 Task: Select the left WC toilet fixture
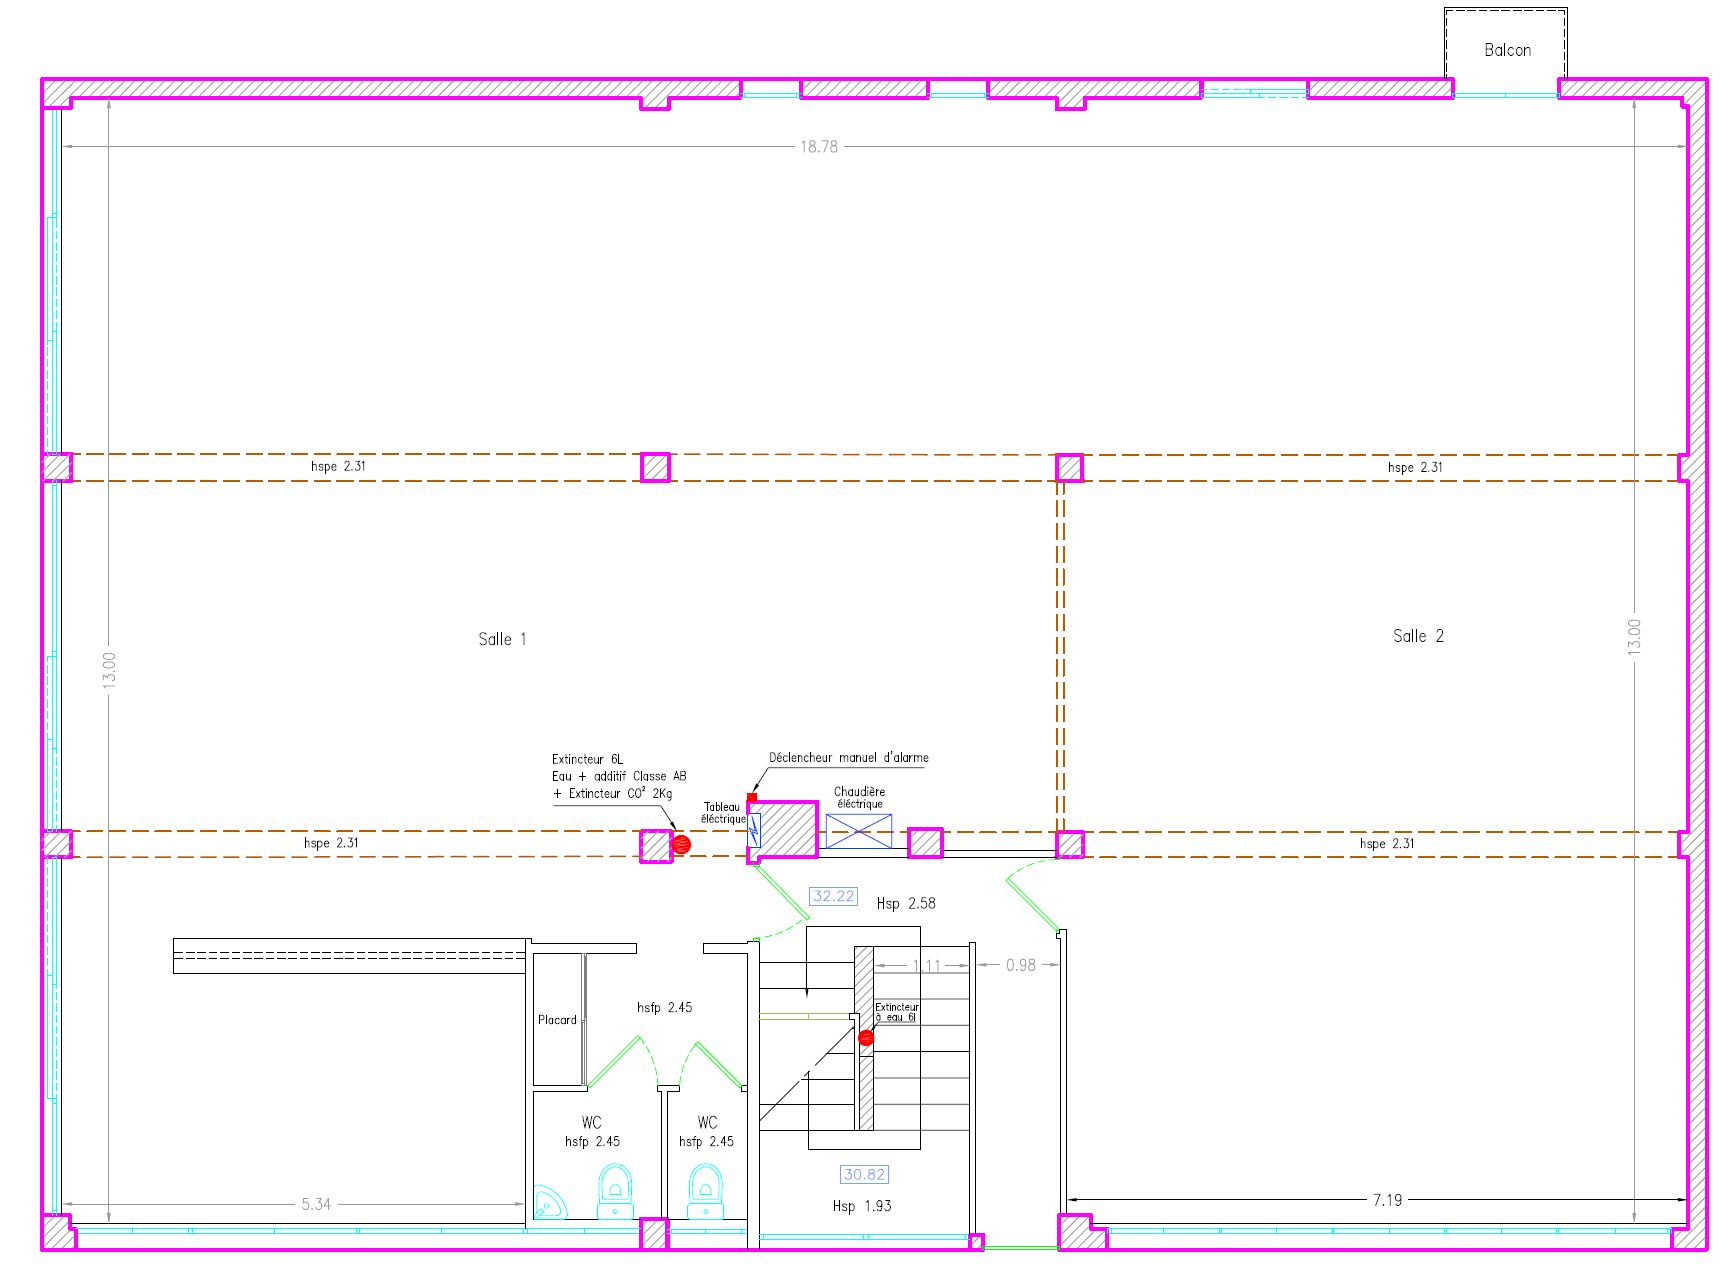(615, 1190)
